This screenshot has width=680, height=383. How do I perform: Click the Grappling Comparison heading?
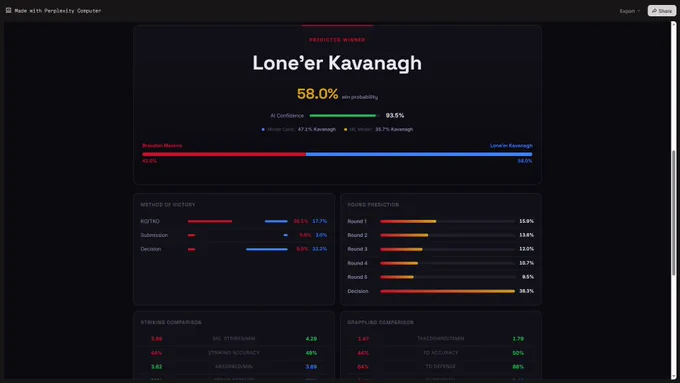point(380,322)
